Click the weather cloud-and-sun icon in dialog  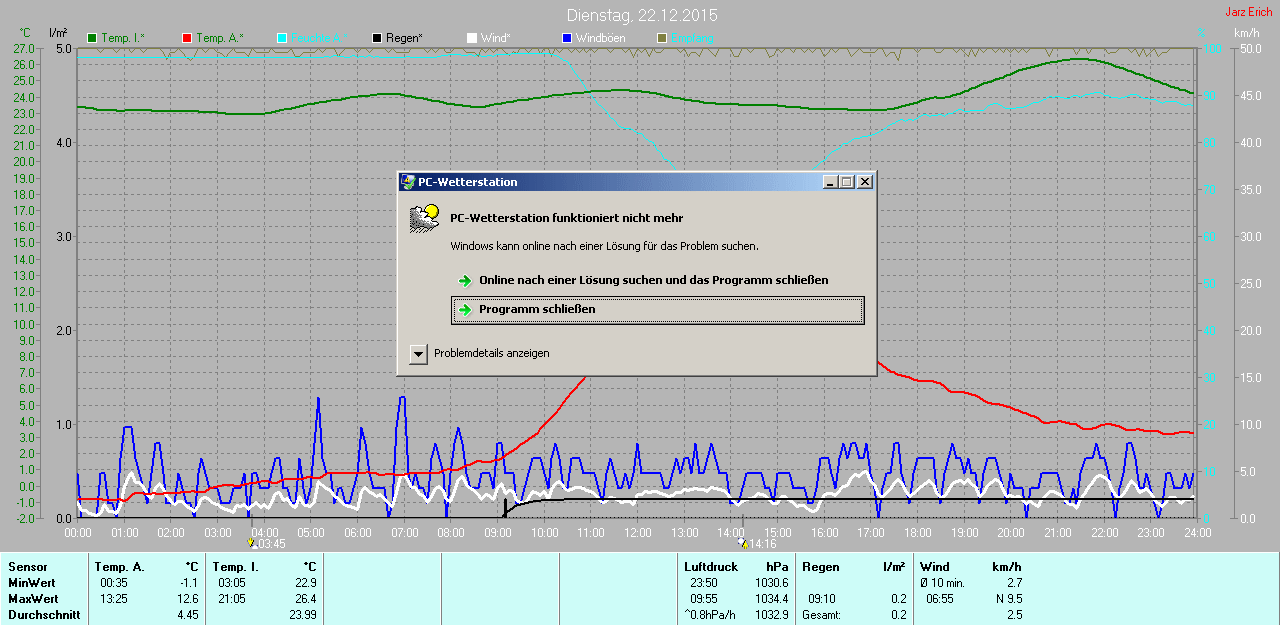[x=425, y=217]
